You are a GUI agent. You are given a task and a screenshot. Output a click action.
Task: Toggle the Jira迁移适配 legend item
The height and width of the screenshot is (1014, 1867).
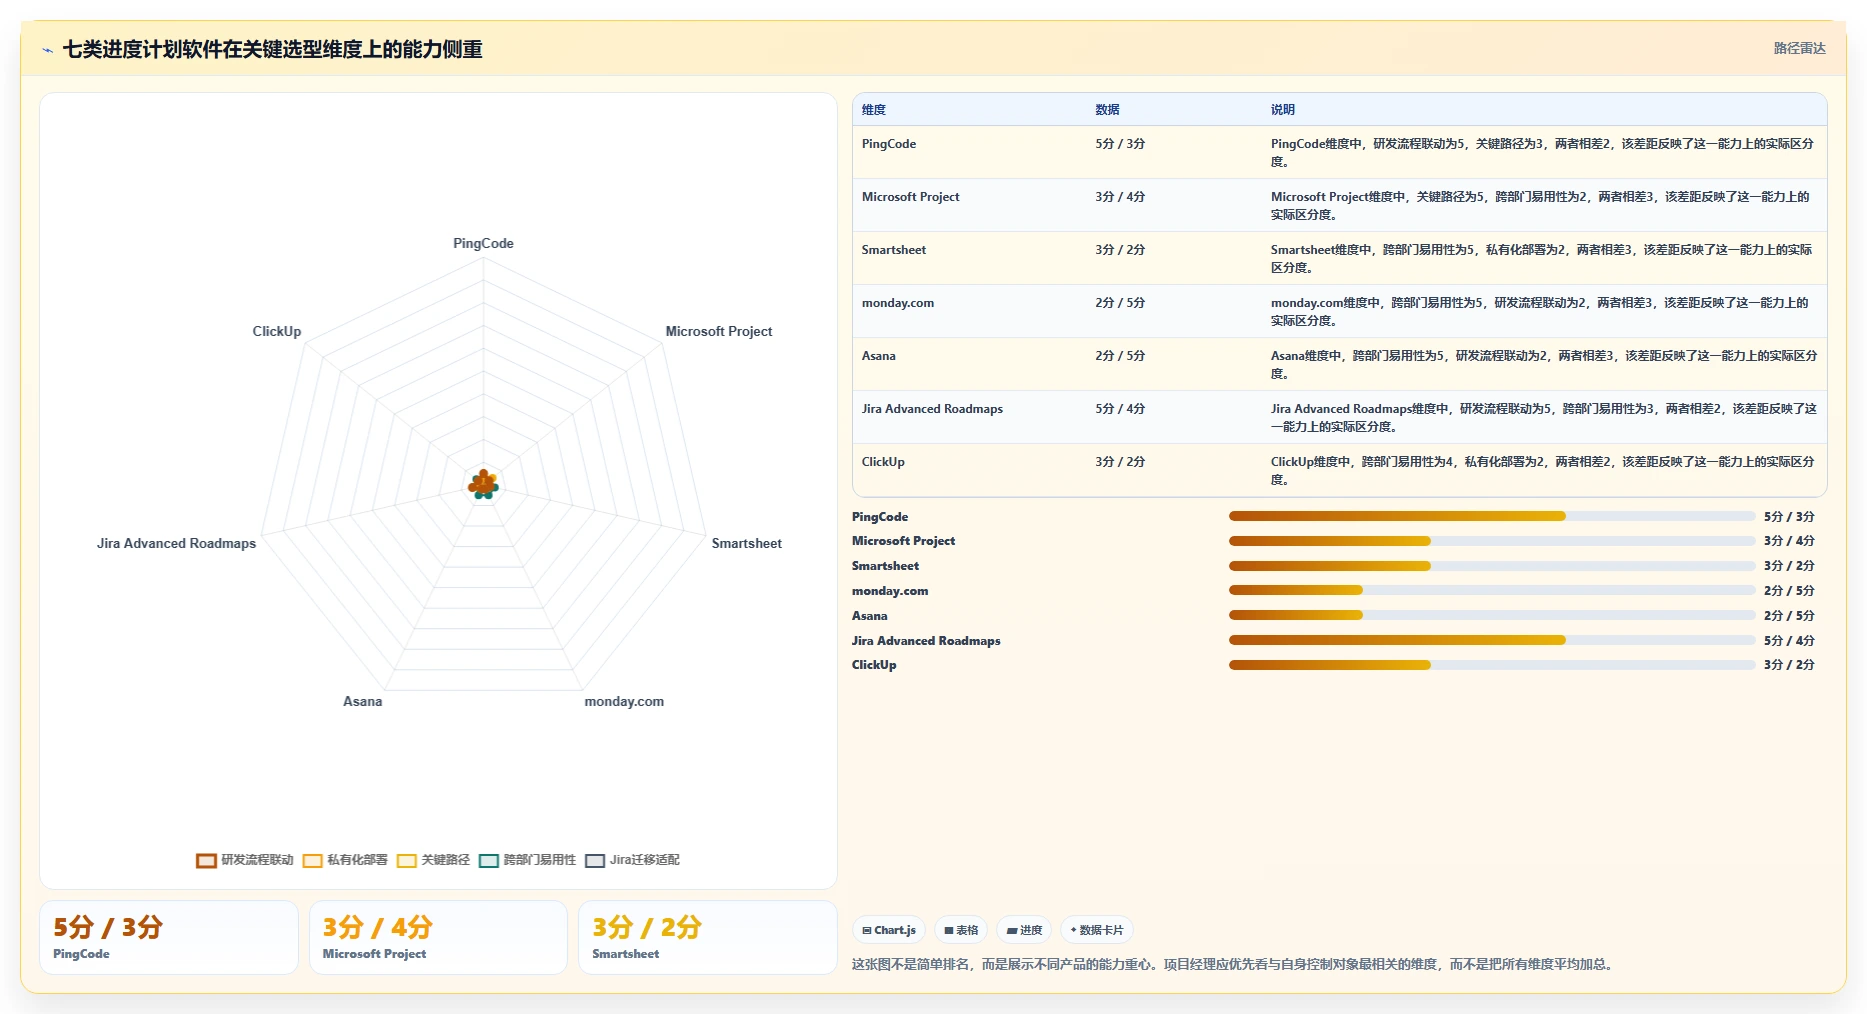632,860
